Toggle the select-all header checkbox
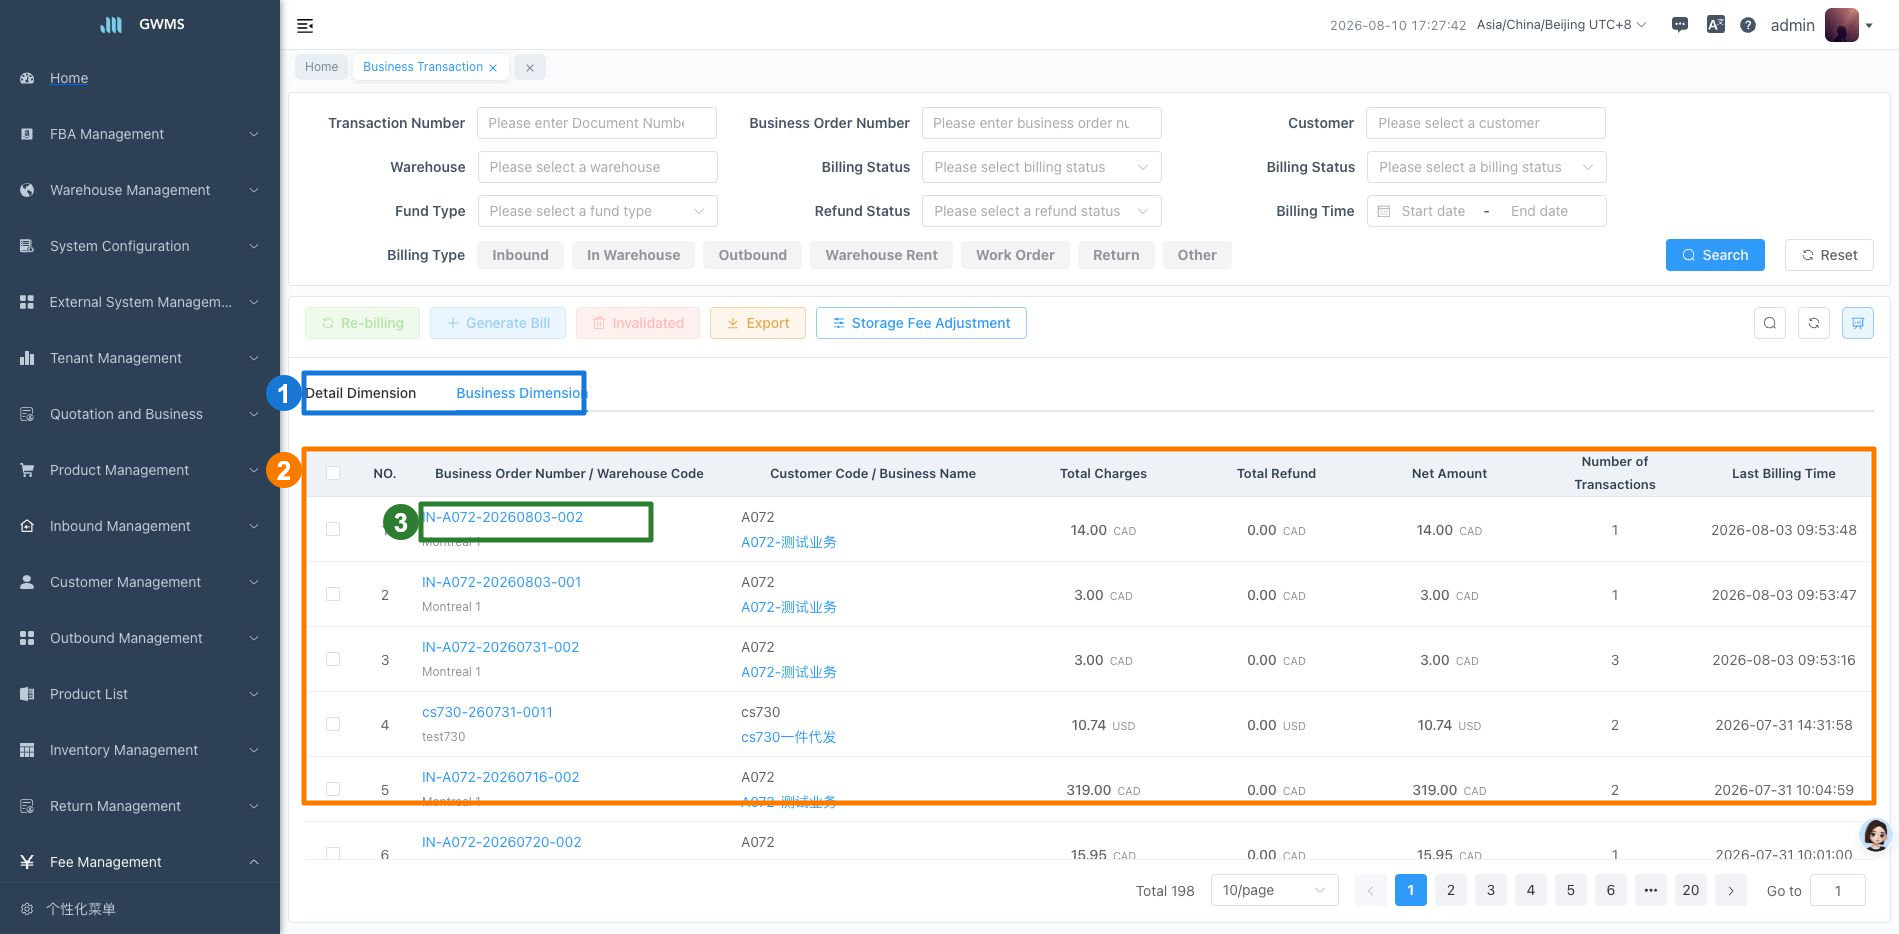This screenshot has height=934, width=1899. click(x=333, y=473)
